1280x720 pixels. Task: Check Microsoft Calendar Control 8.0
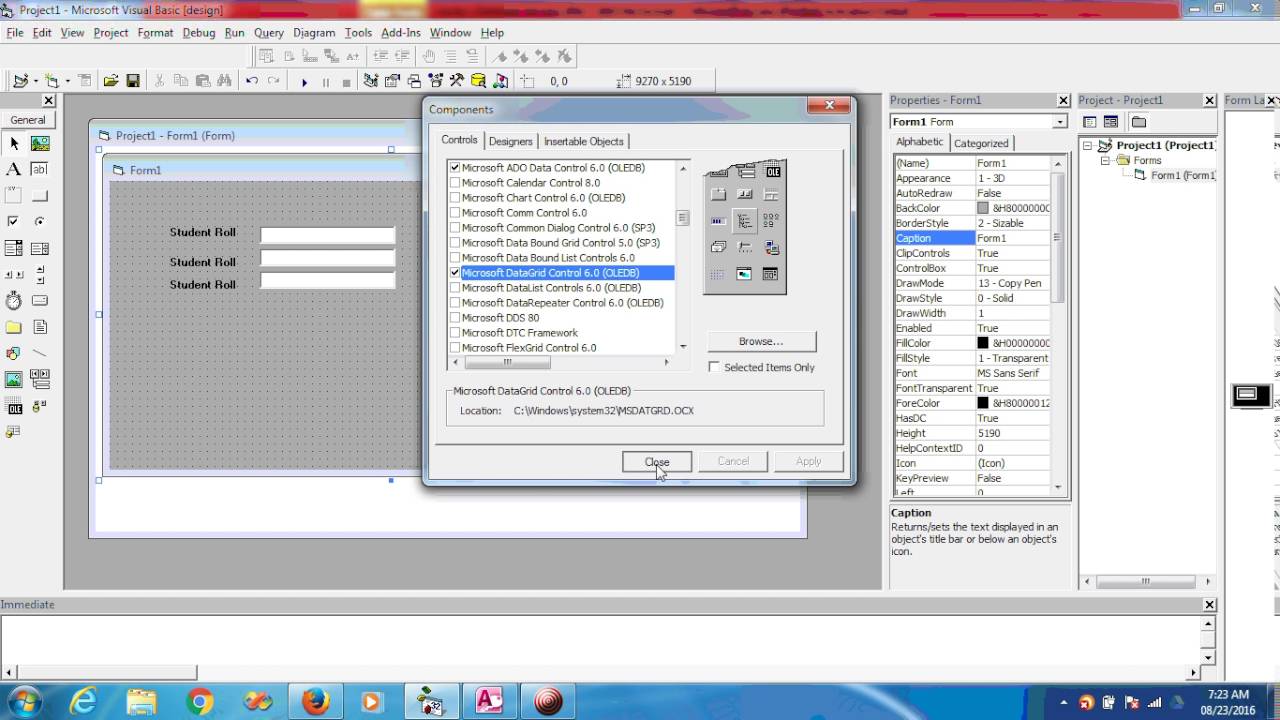pyautogui.click(x=455, y=183)
